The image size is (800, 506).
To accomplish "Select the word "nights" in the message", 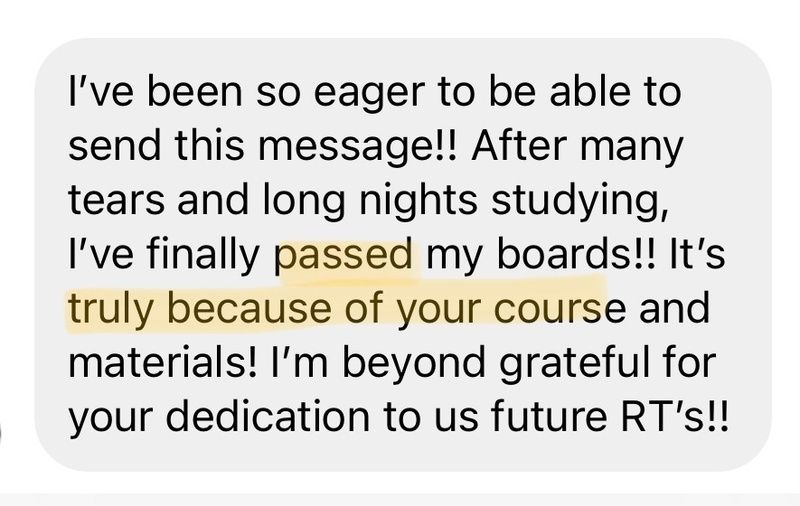I will click(418, 201).
